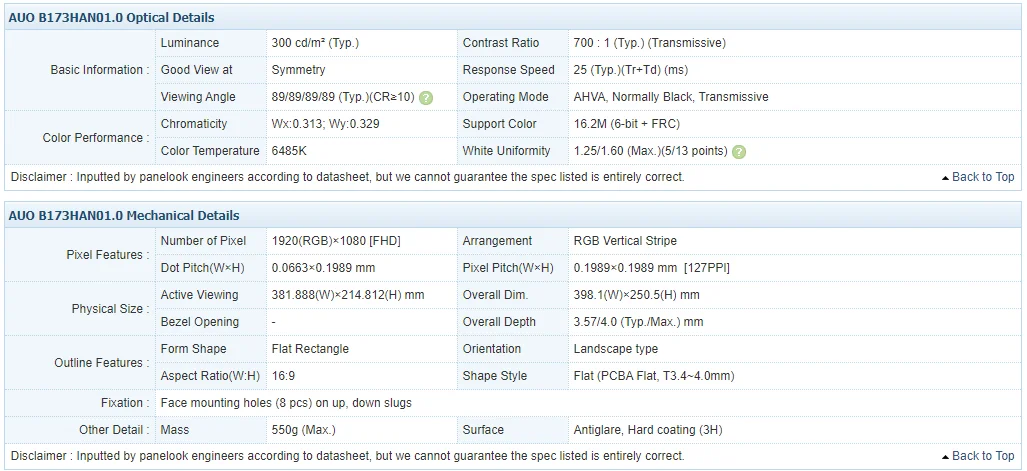
Task: Click the Flat (PCBA Flat, T3.4~4.0mm) shape style
Action: click(x=654, y=376)
